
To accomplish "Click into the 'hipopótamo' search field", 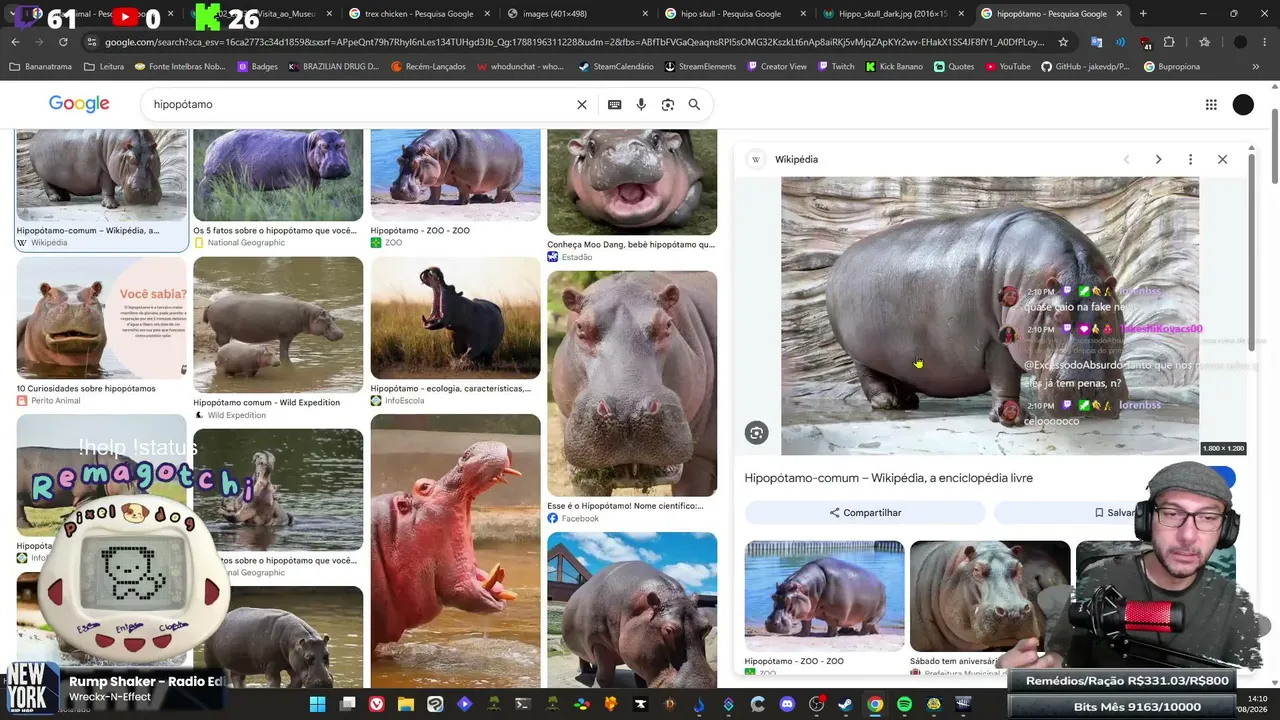I will coord(360,104).
